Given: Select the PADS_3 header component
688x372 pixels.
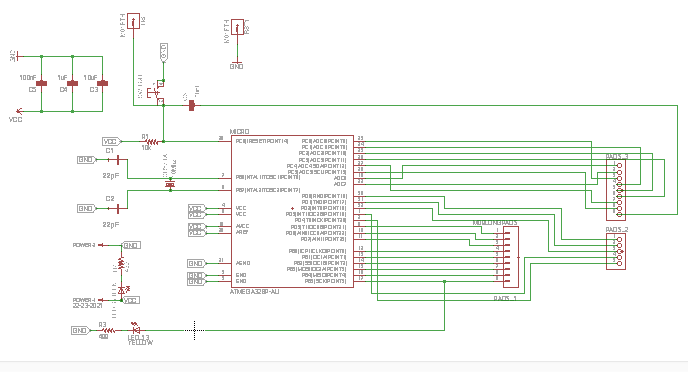Looking at the screenshot, I should (616, 190).
